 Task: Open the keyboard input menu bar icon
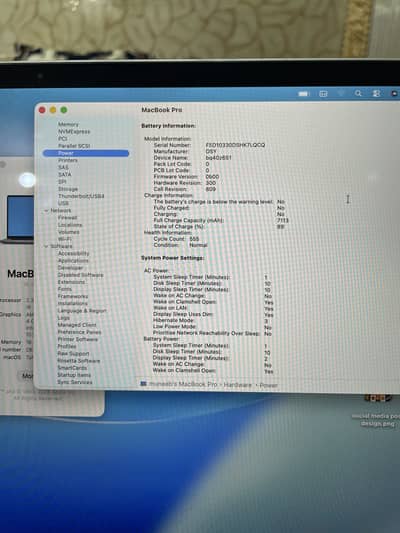coord(323,94)
